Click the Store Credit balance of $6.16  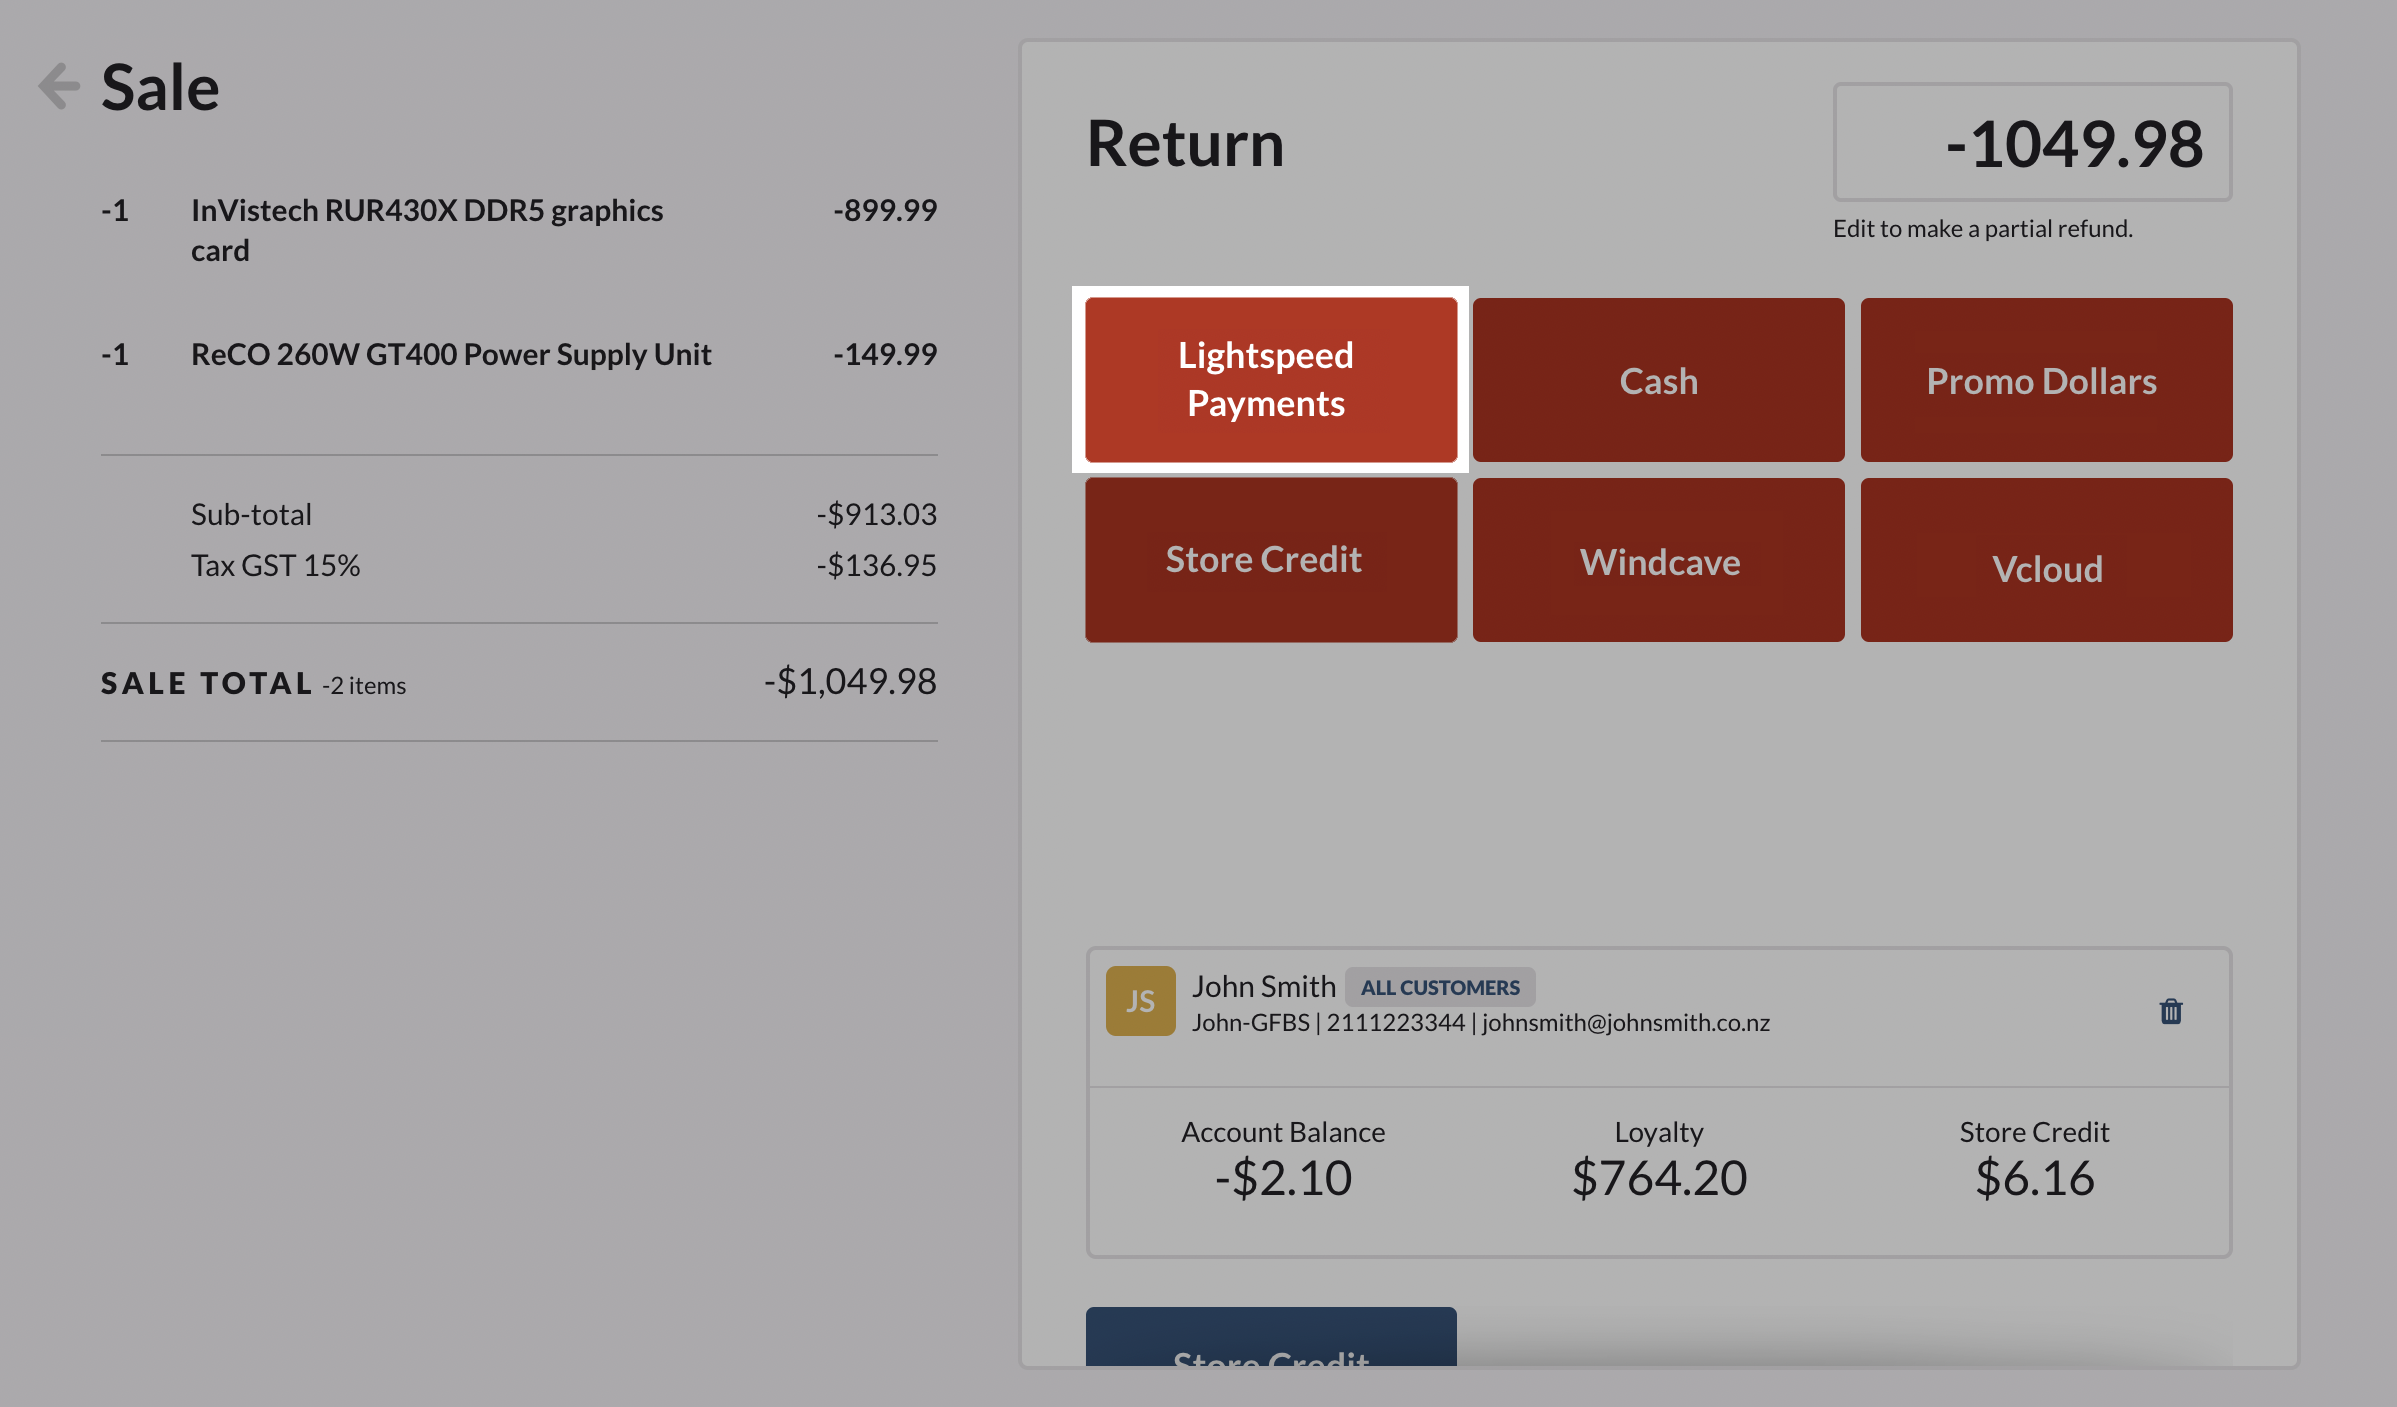[x=2034, y=1177]
